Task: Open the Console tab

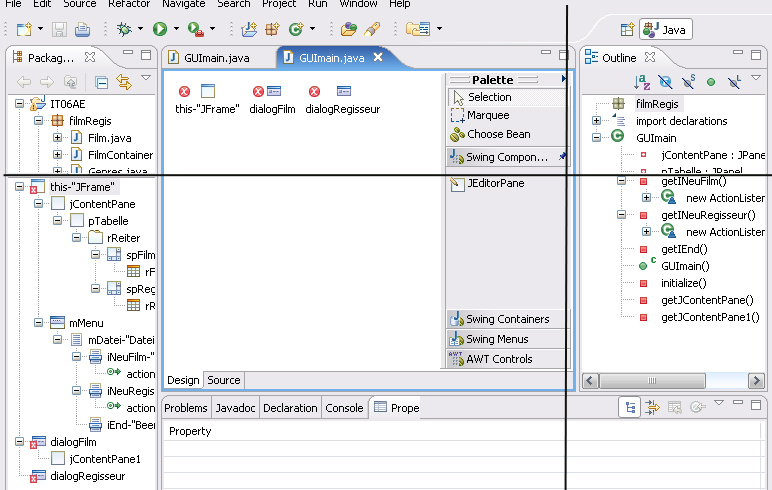Action: 344,408
